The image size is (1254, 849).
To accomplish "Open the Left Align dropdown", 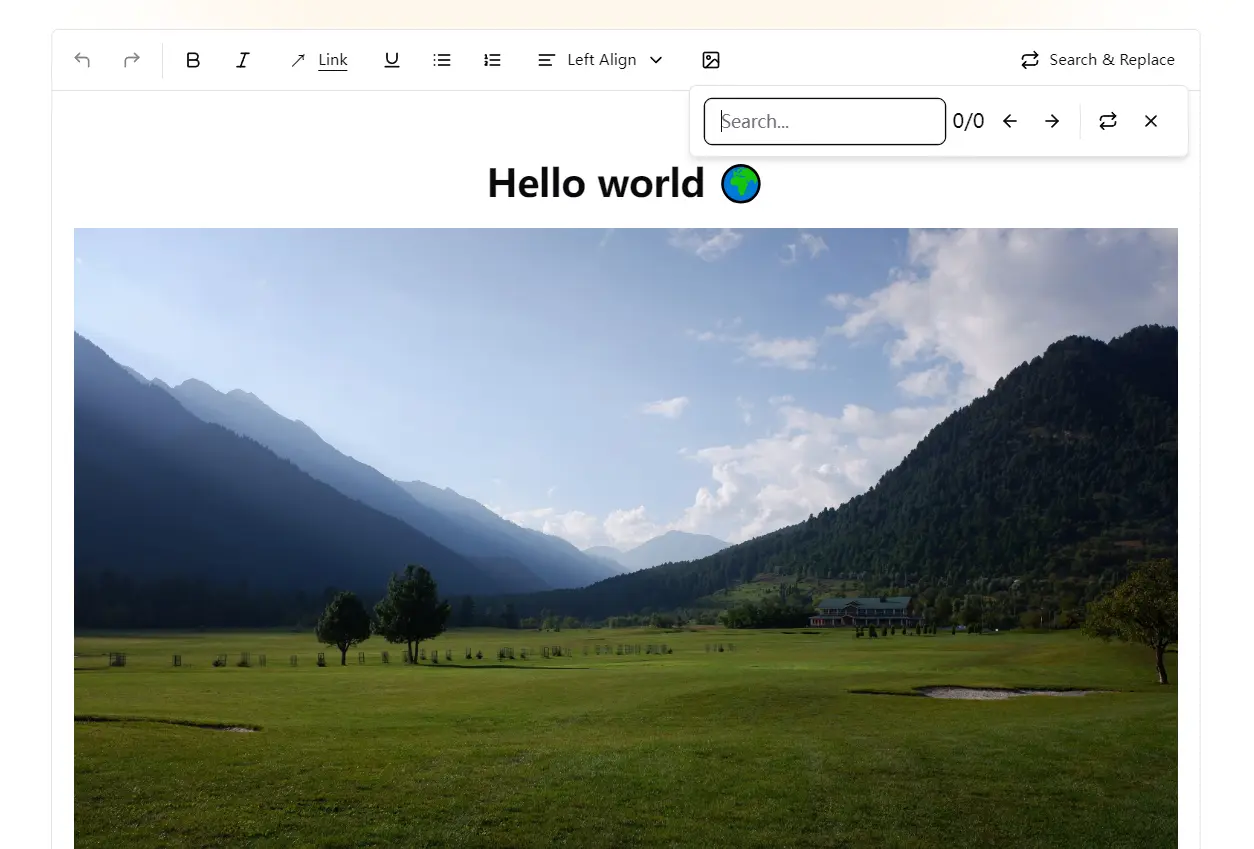I will click(x=600, y=60).
